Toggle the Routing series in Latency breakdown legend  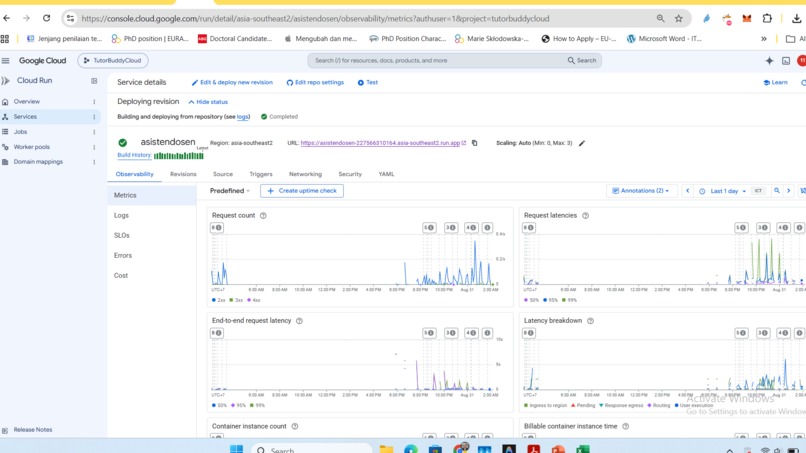(x=658, y=405)
